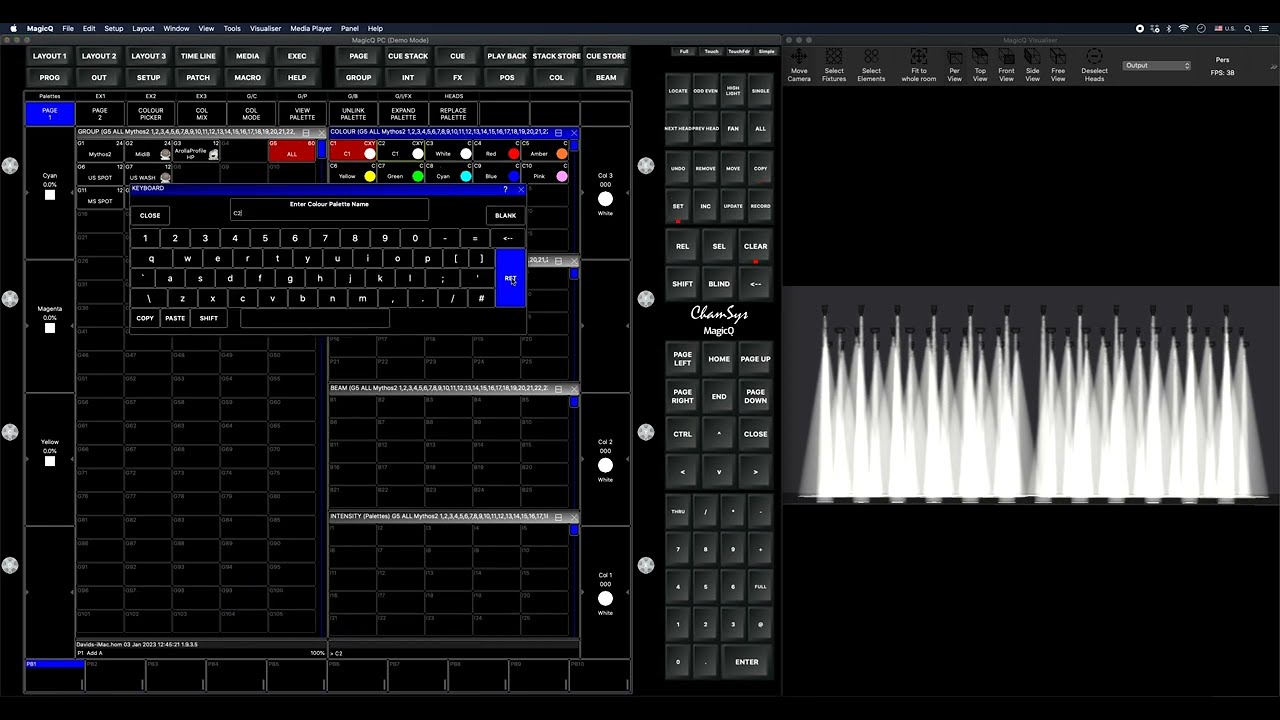
Task: Open the Media Player menu
Action: (313, 29)
